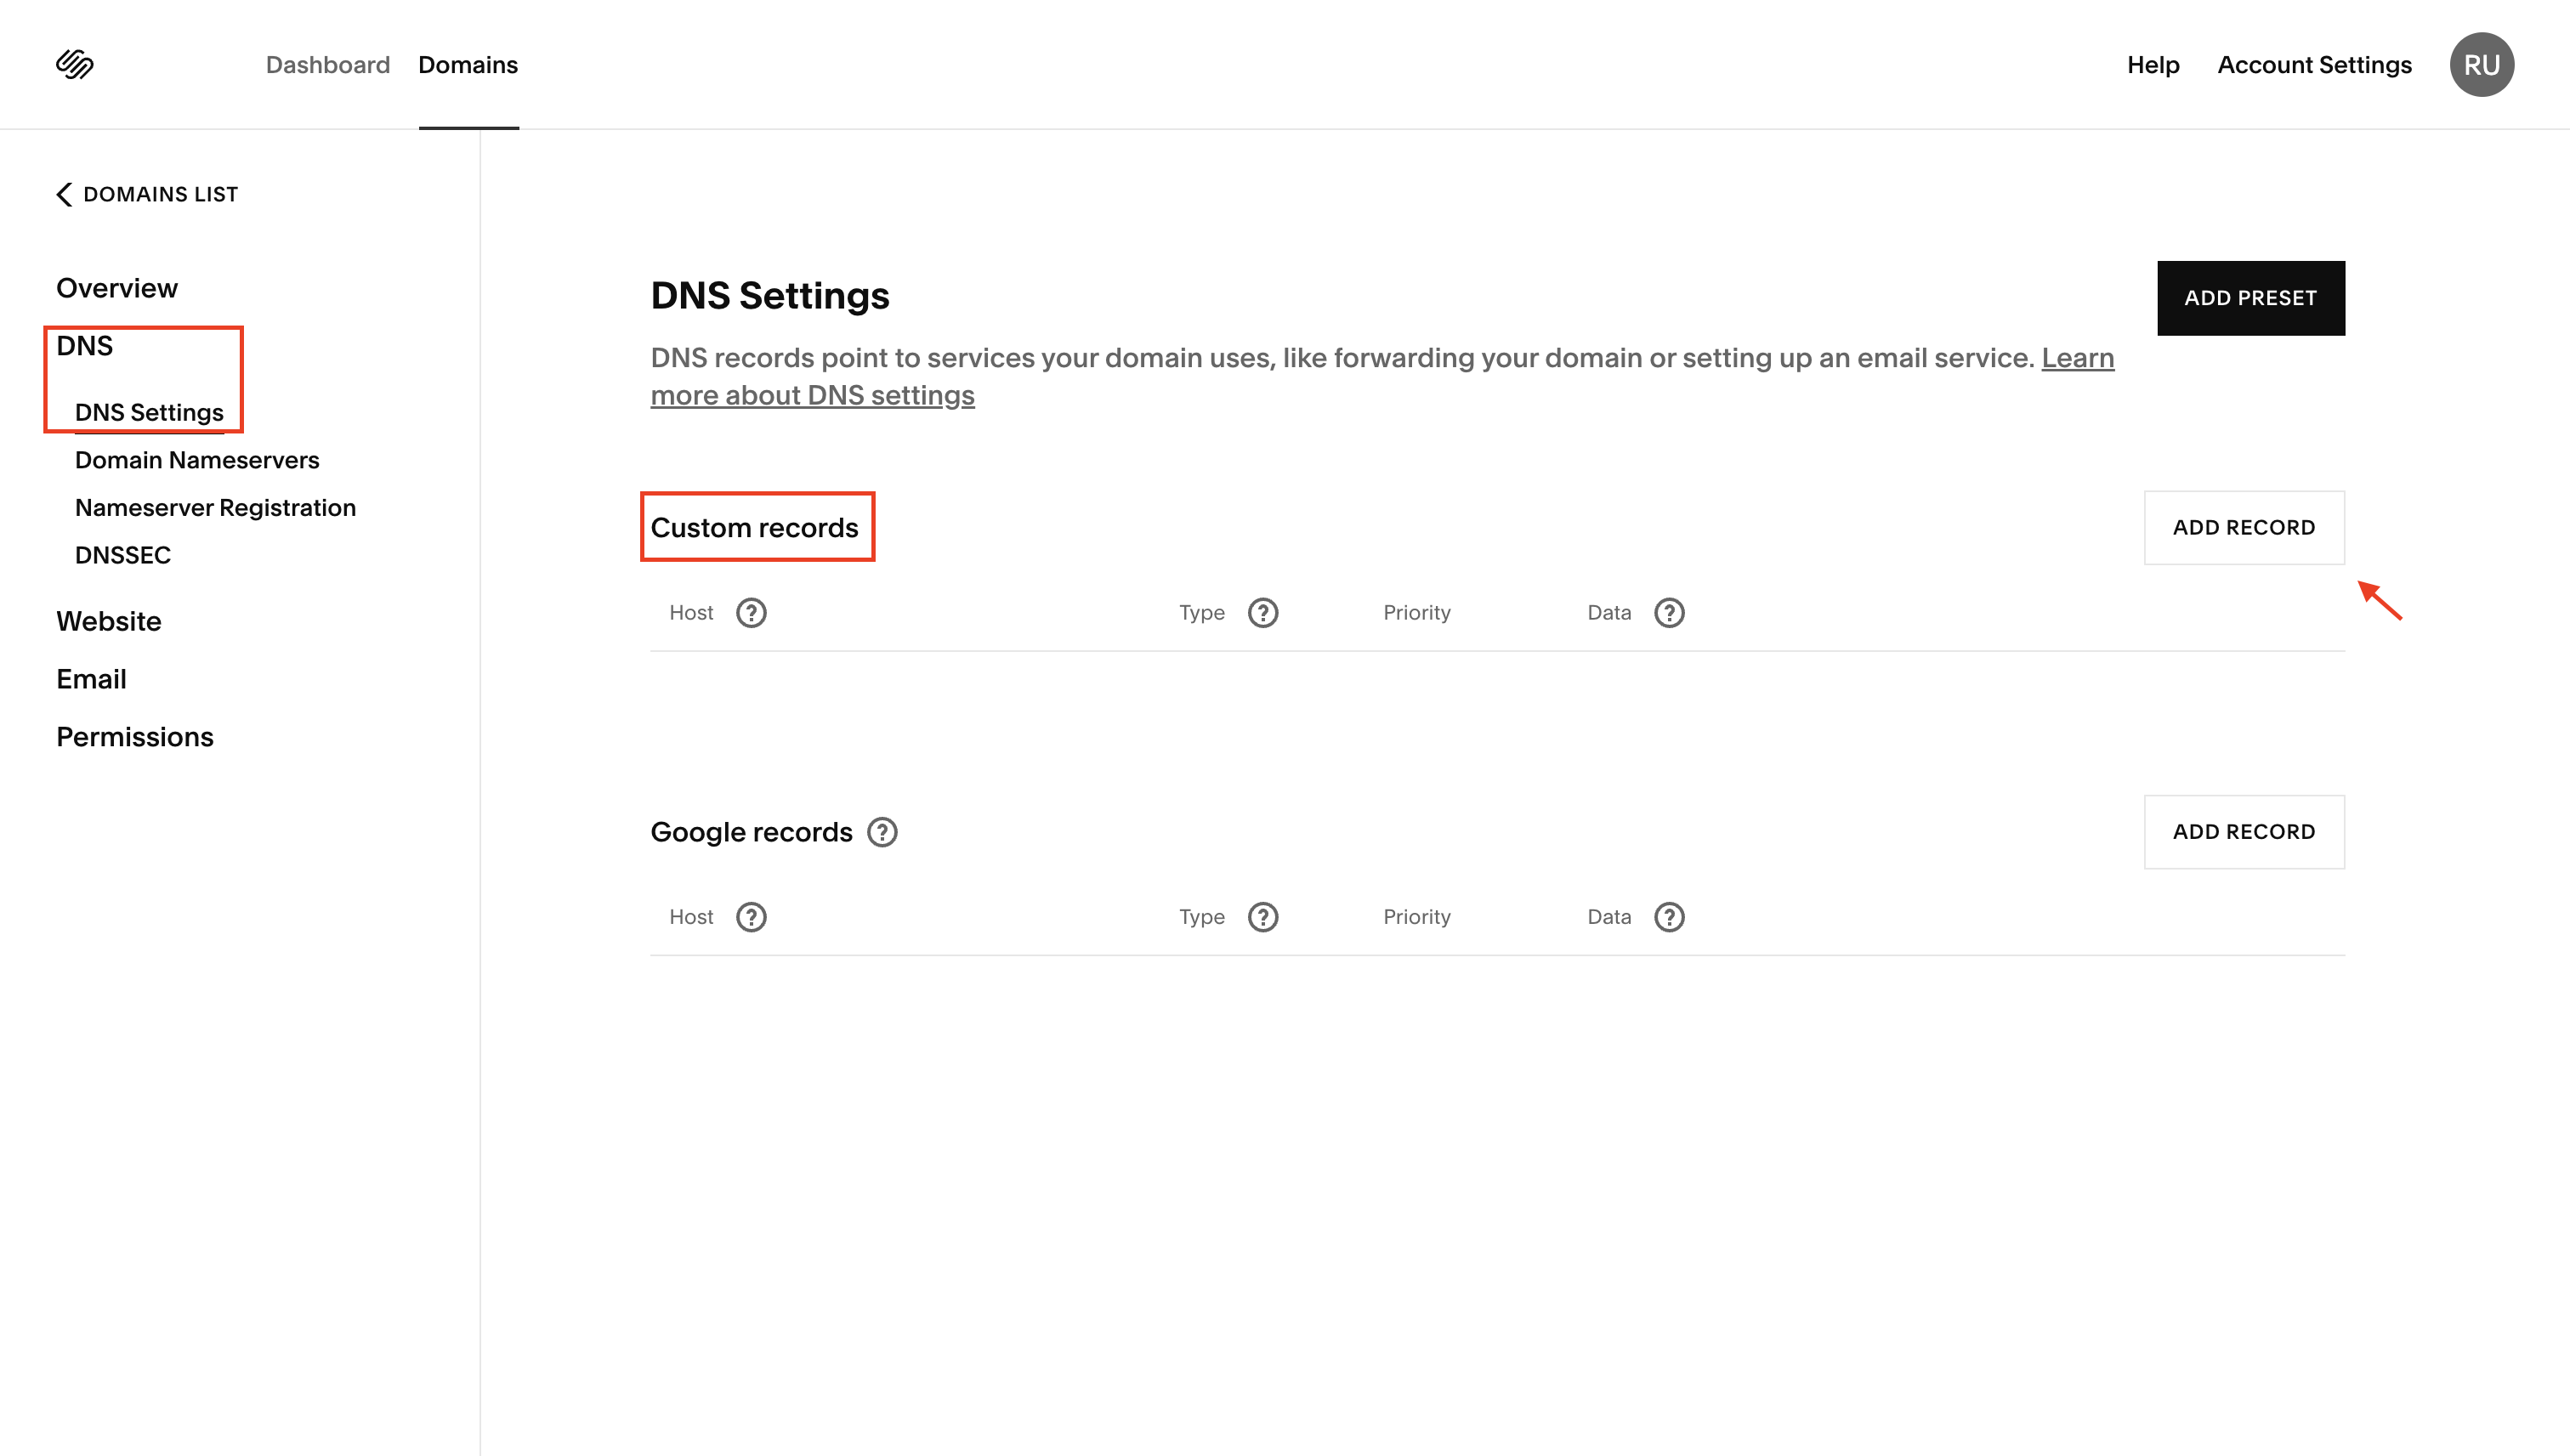Select Domain Nameservers in the sidebar

point(197,460)
